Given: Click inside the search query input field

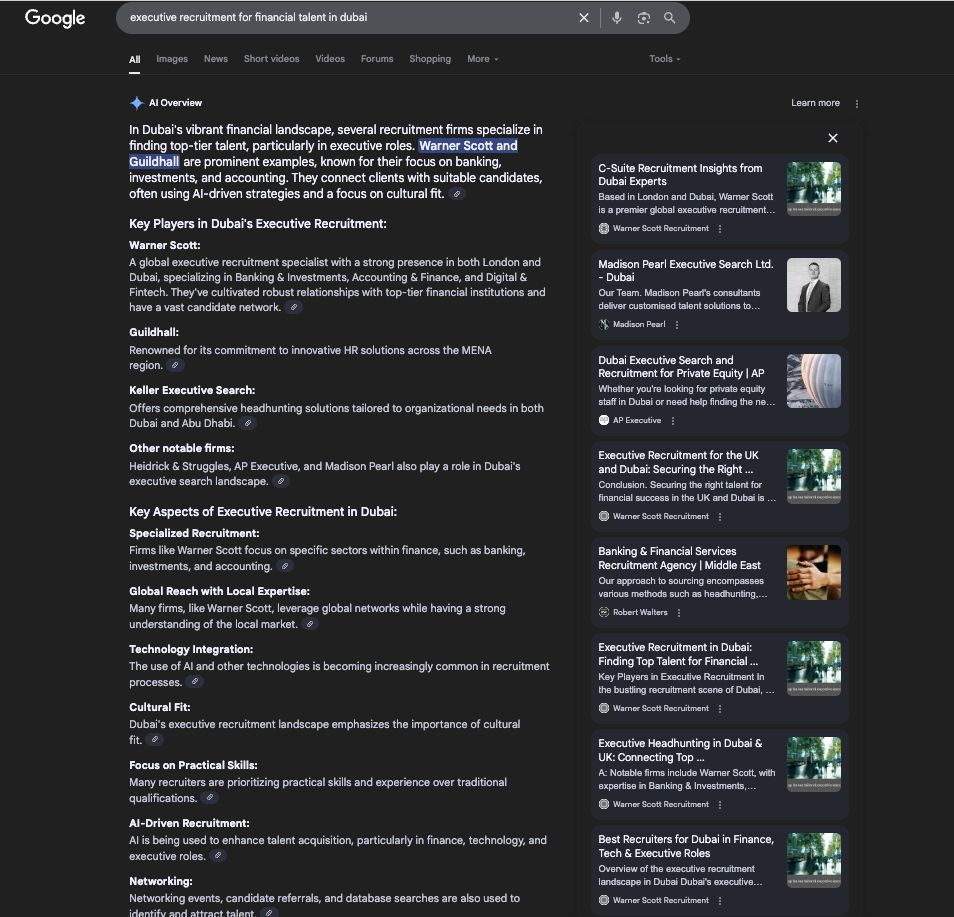Looking at the screenshot, I should coord(347,18).
